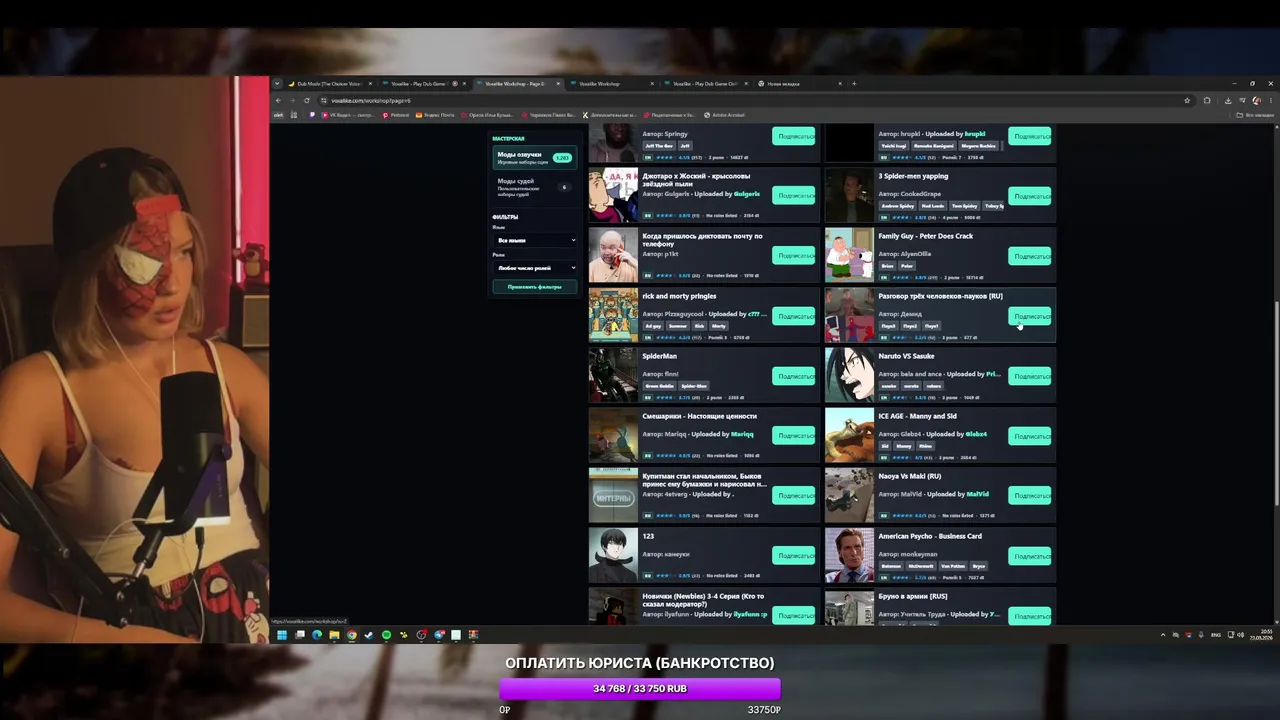Subscribe to '3 Spider-men yapping' mod

click(x=1030, y=196)
